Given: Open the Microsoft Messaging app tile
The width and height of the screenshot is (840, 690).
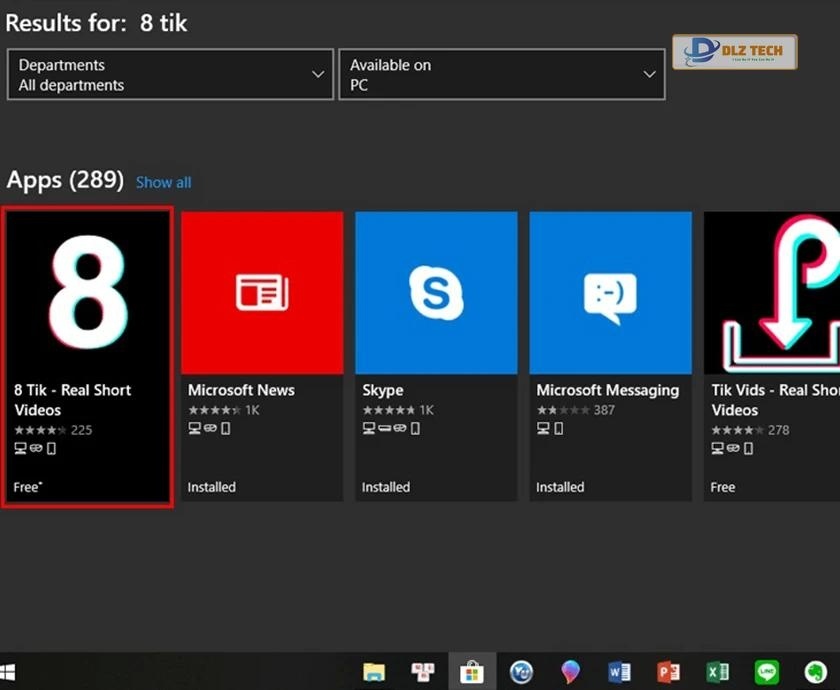Looking at the screenshot, I should [x=610, y=292].
